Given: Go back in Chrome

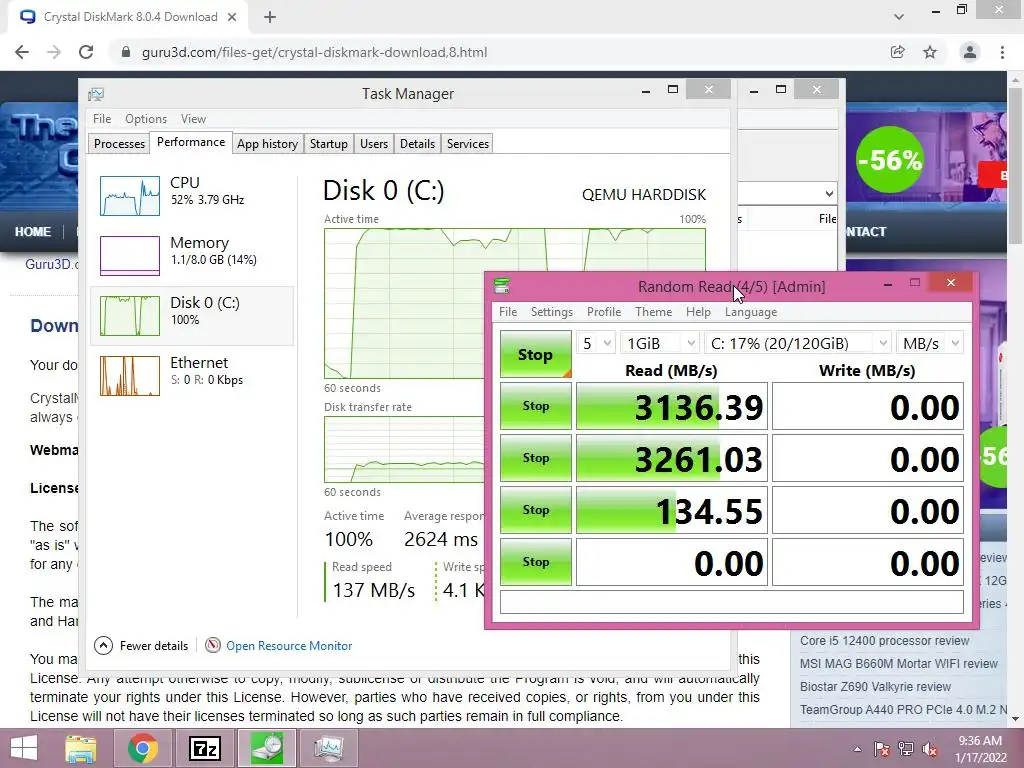Looking at the screenshot, I should 22,52.
